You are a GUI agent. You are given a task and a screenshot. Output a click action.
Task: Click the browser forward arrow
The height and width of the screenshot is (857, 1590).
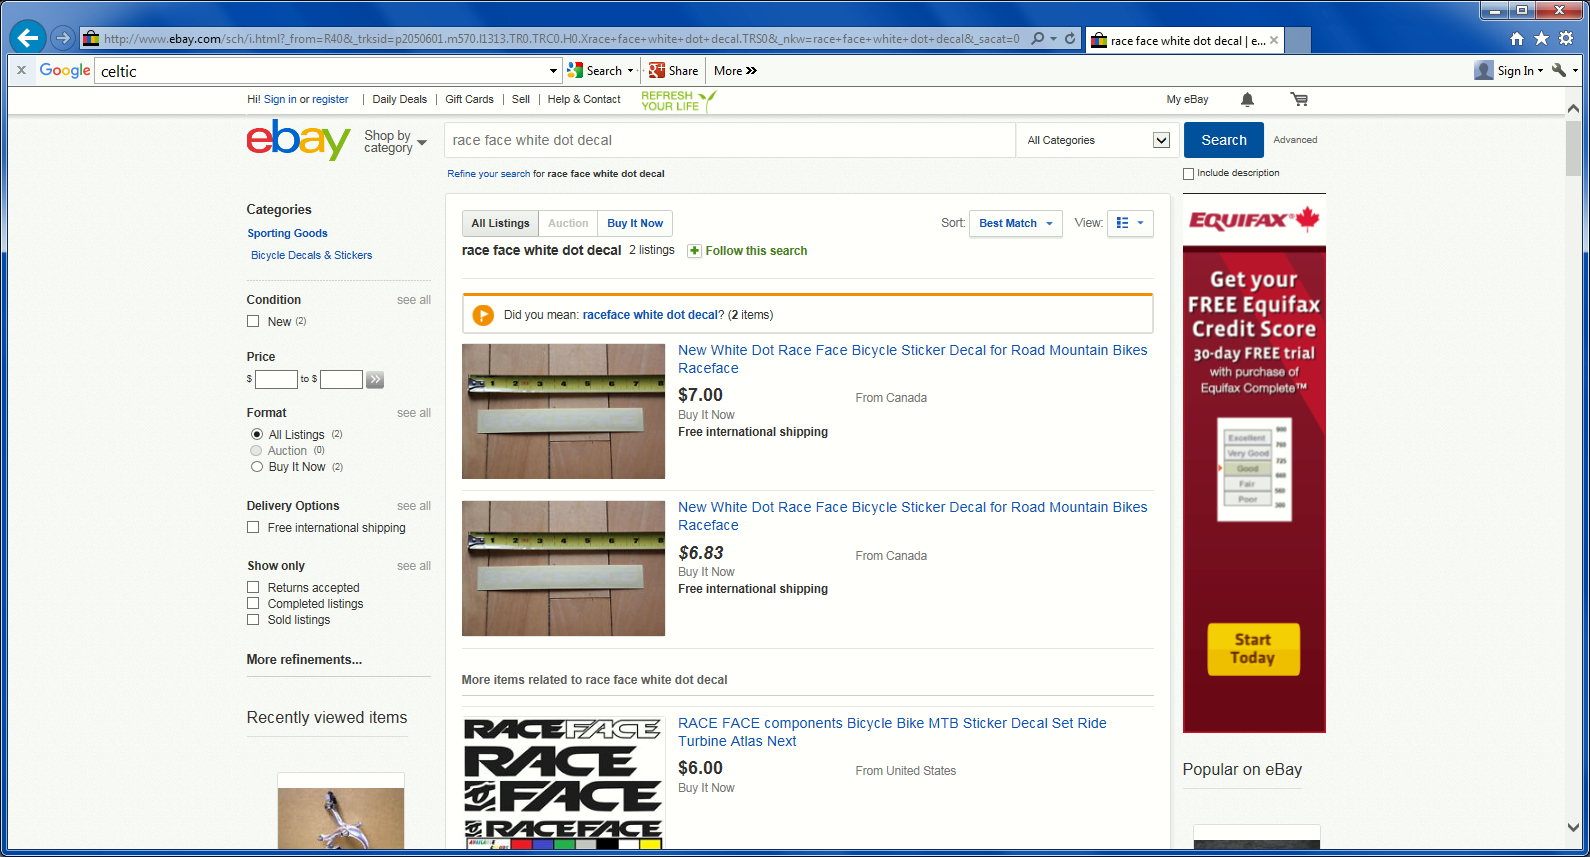(63, 38)
